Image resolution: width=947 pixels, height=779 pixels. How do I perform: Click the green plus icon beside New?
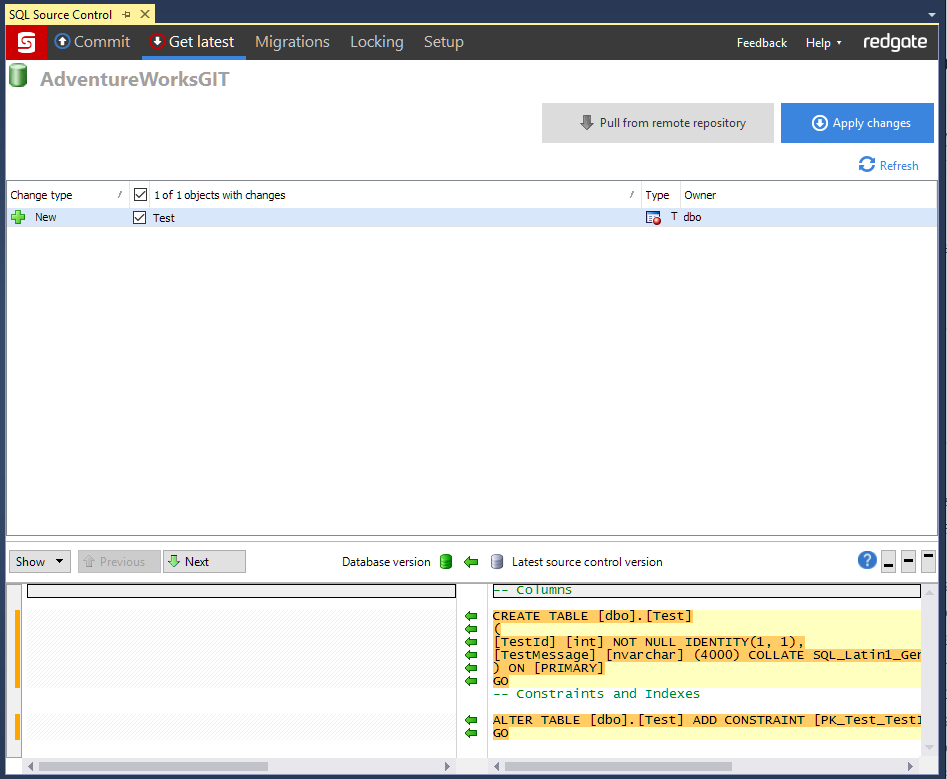(x=19, y=216)
